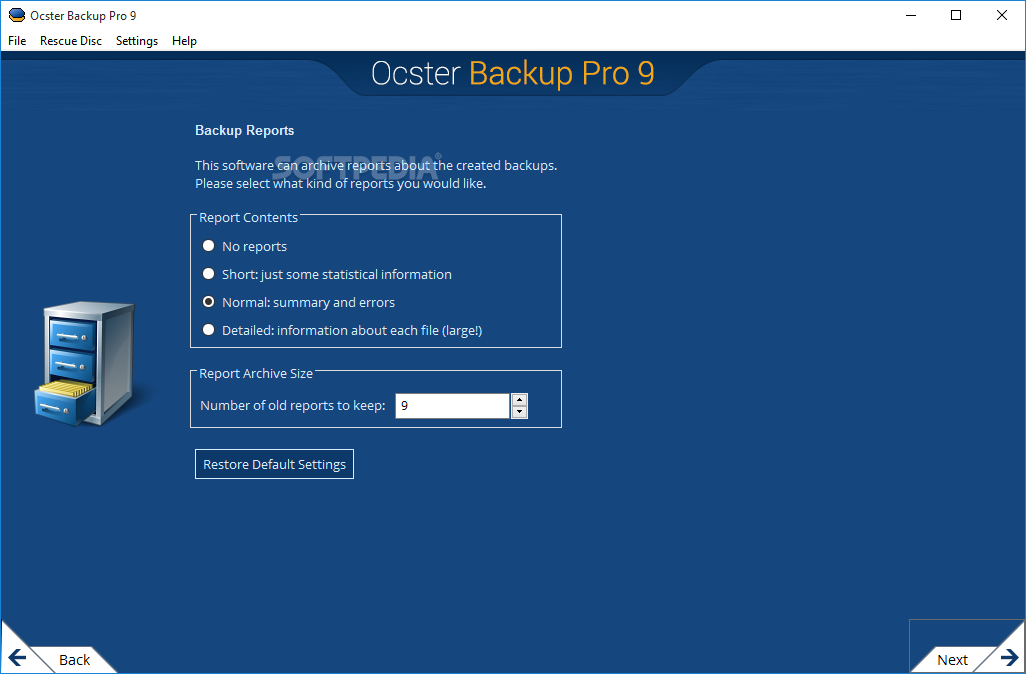Click 'Number of old reports to keep:' label
The height and width of the screenshot is (674, 1026).
coord(292,406)
